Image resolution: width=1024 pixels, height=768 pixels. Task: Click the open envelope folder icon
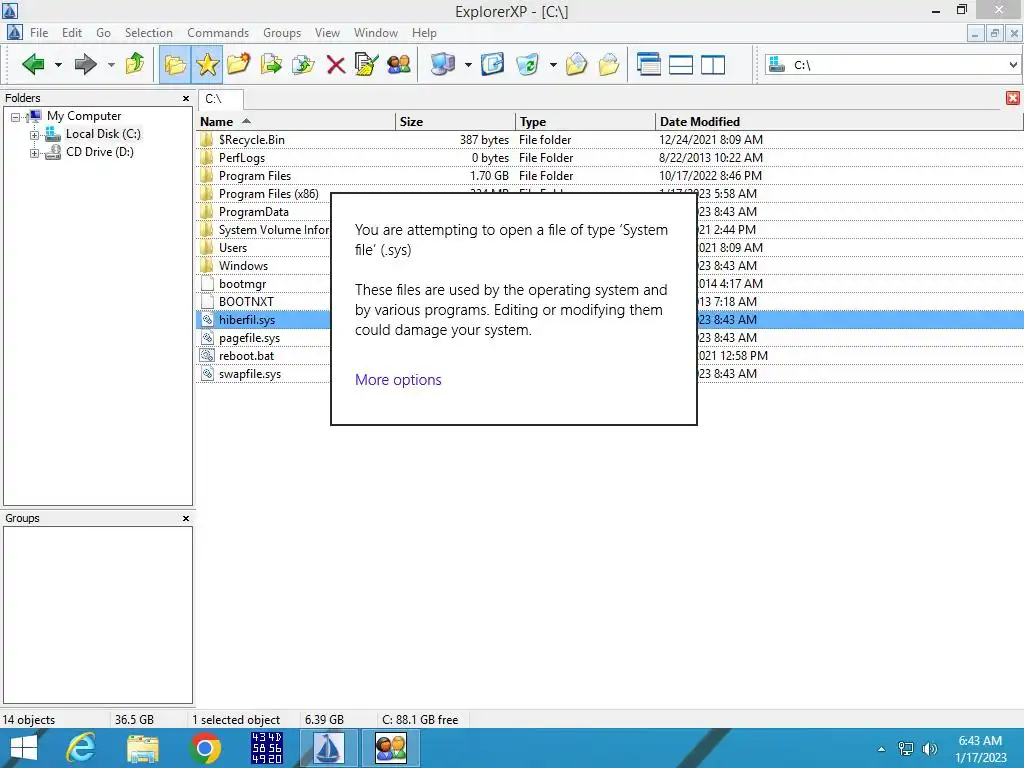[576, 64]
